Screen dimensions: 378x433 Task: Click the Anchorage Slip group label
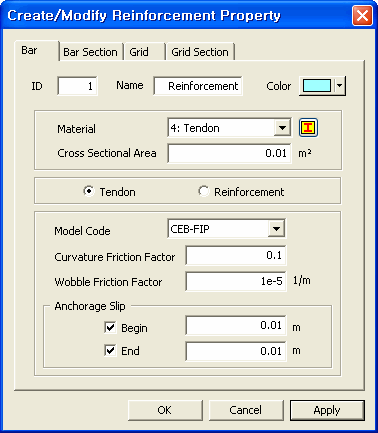[x=90, y=306]
